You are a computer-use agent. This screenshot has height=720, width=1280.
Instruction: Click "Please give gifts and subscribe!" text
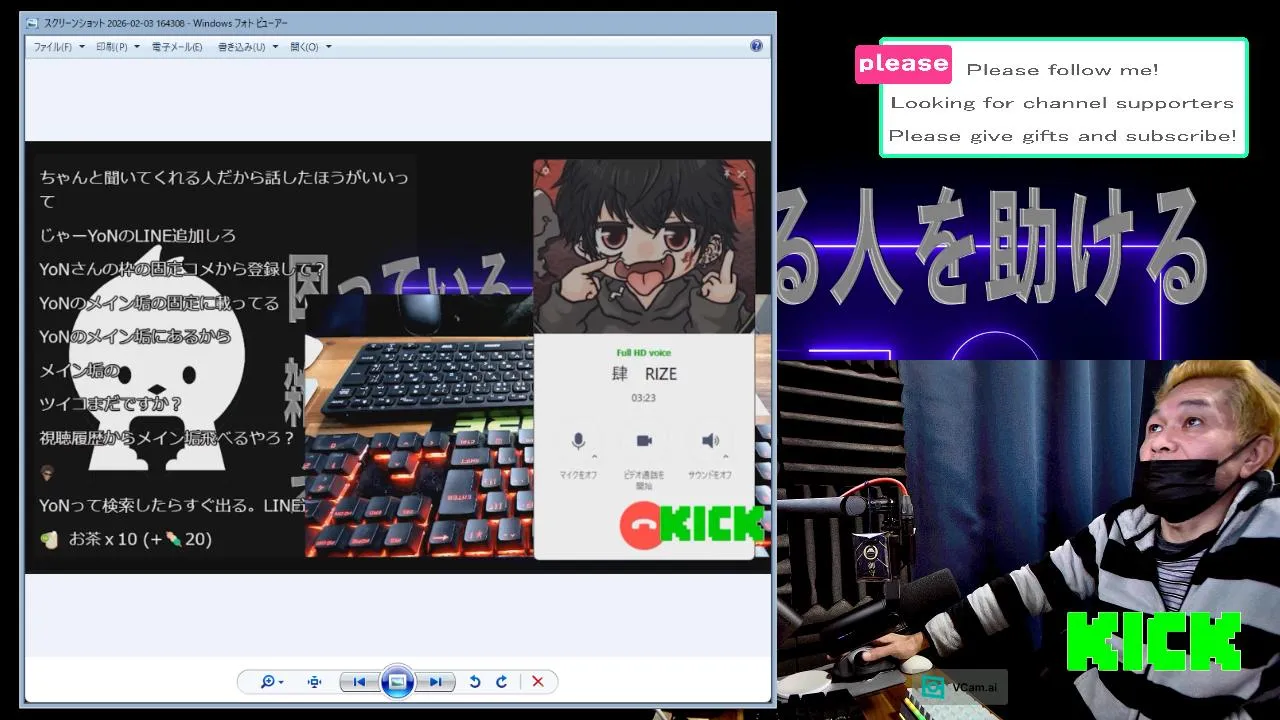pos(1062,136)
